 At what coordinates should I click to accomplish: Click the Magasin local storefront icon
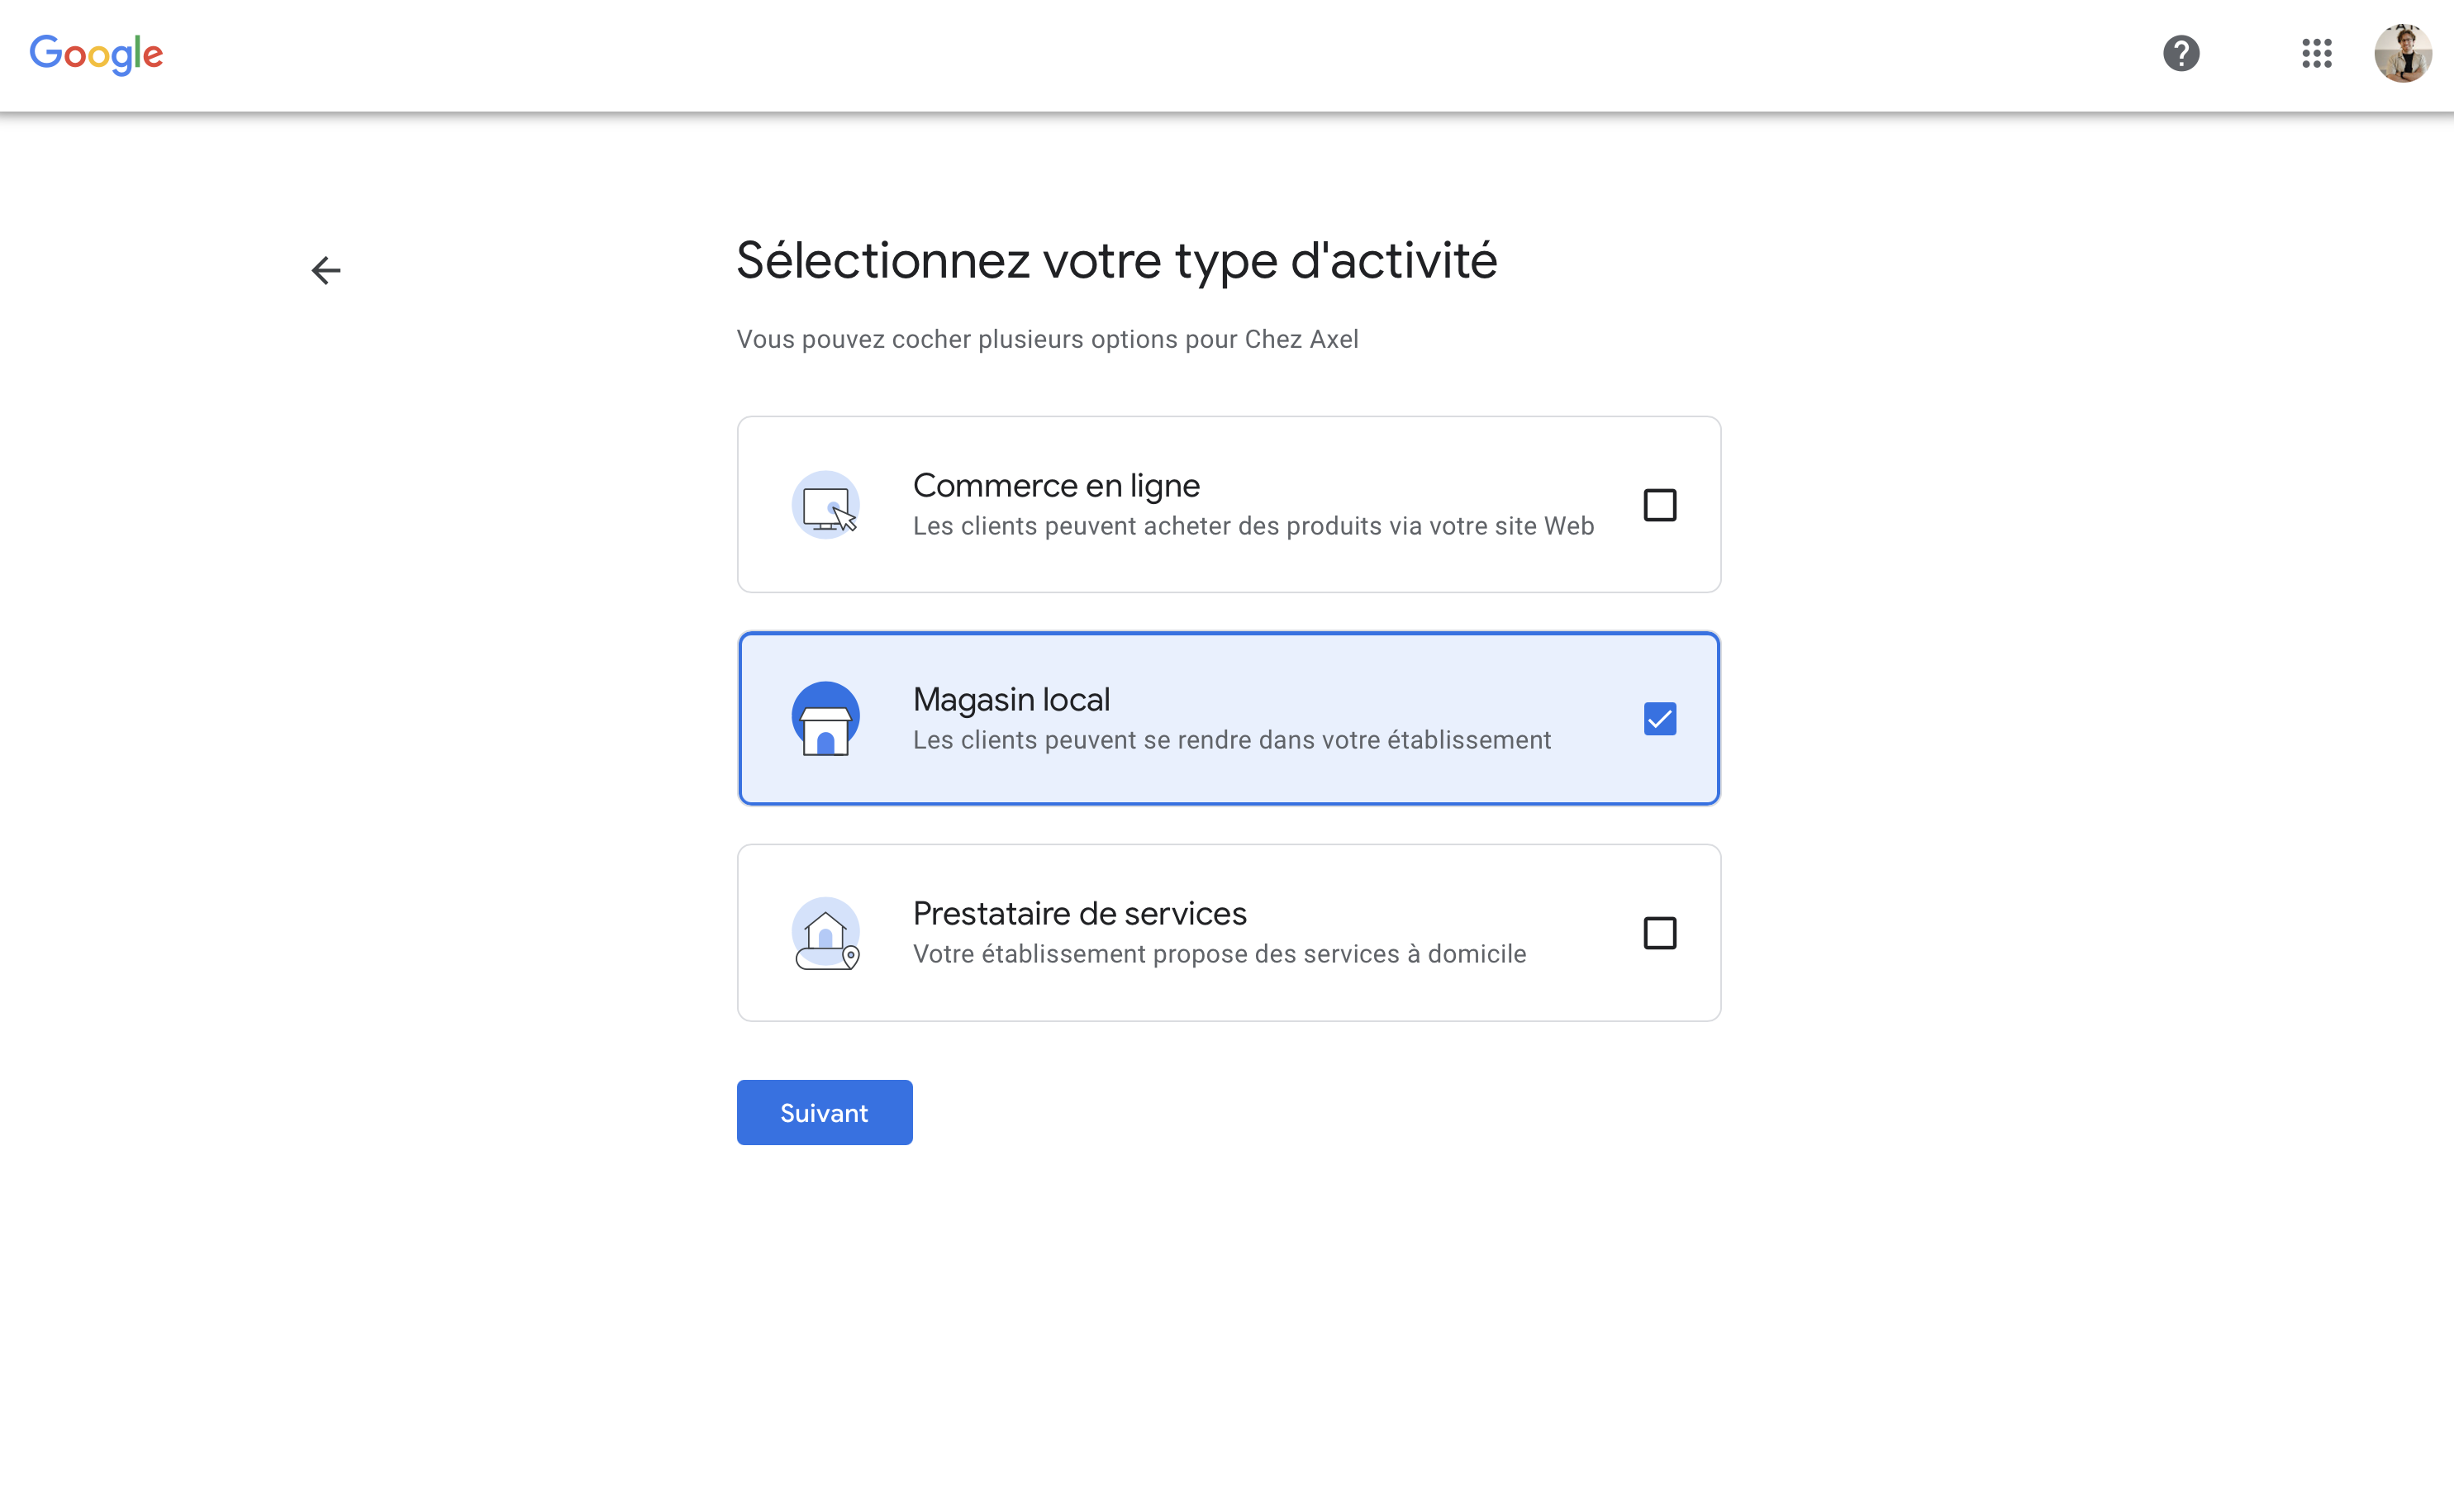[x=826, y=719]
